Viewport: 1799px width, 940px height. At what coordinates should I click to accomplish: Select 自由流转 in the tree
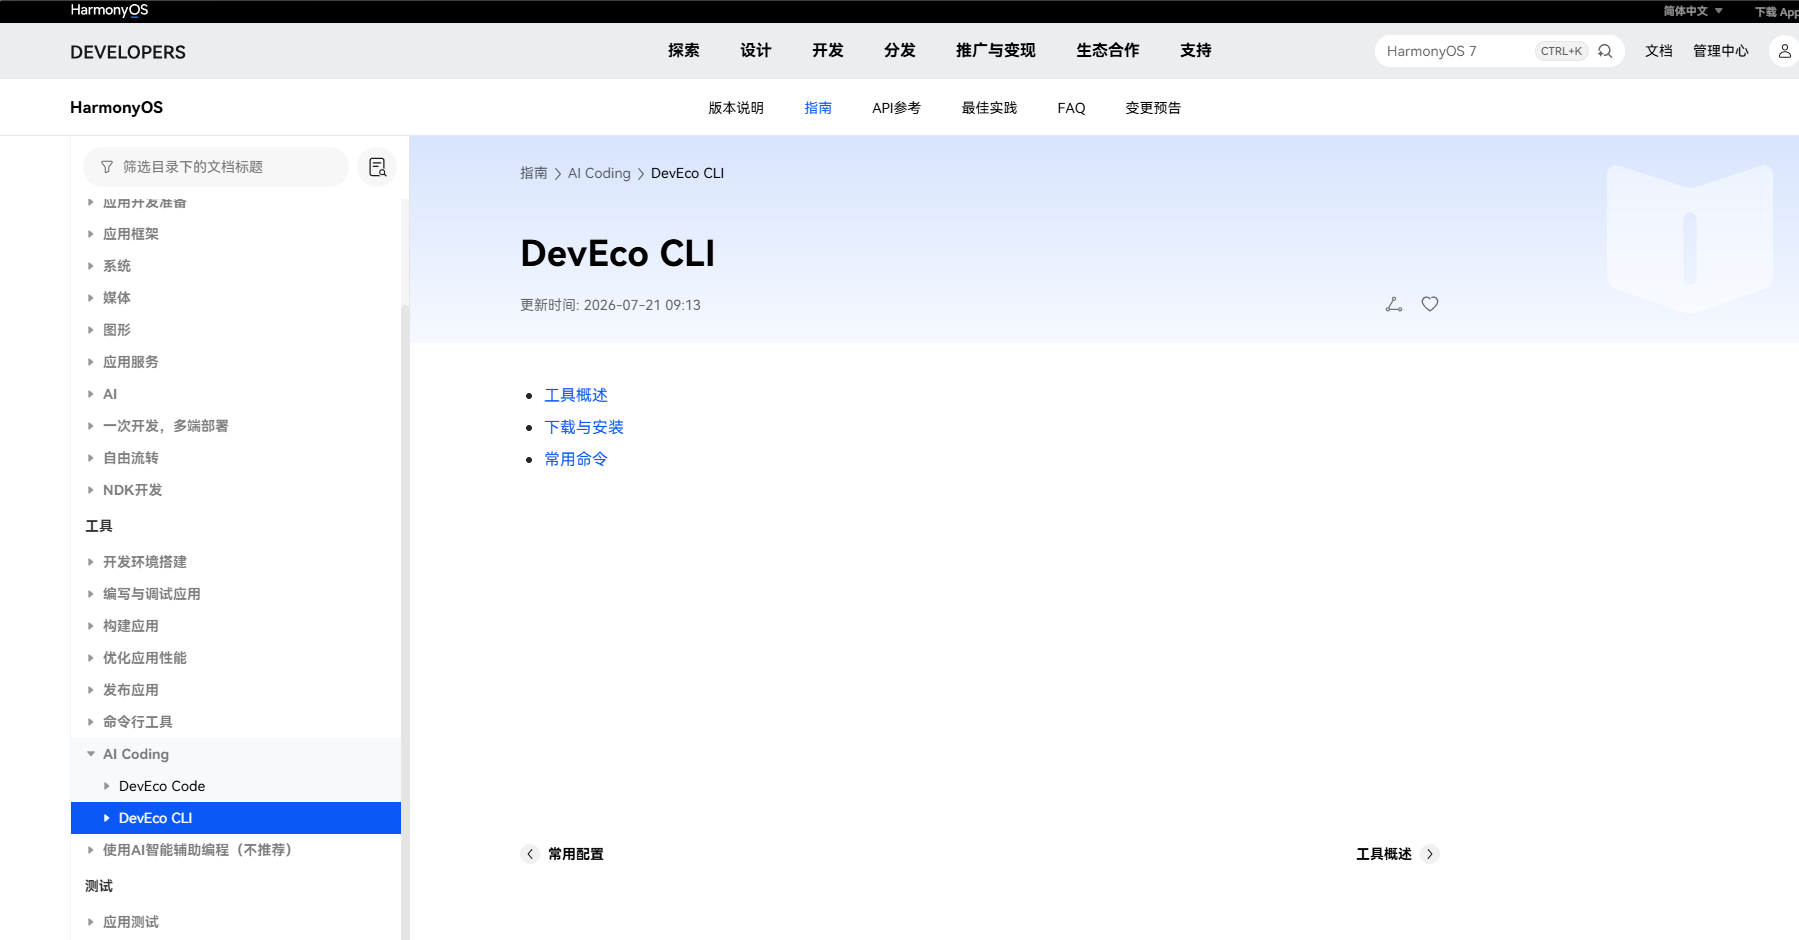point(131,458)
